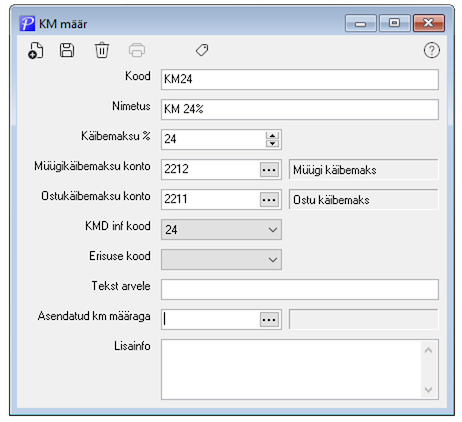462x422 pixels.
Task: Click the greyed-out printer icon
Action: pos(137,50)
